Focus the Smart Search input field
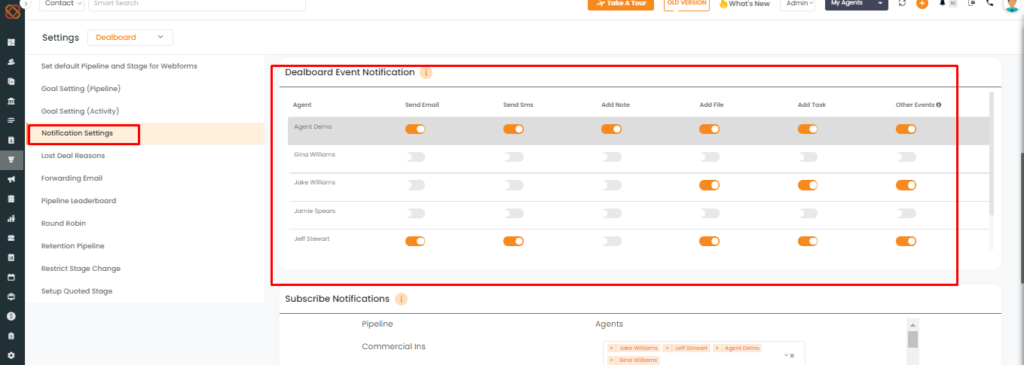The image size is (1024, 365). [x=197, y=4]
